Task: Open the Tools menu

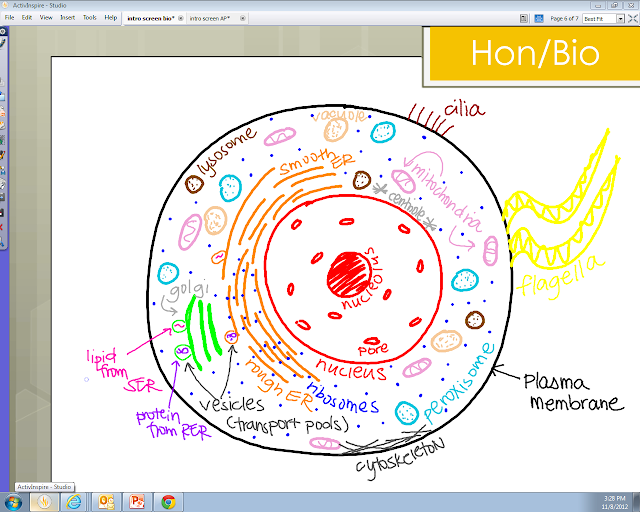Action: 89,18
